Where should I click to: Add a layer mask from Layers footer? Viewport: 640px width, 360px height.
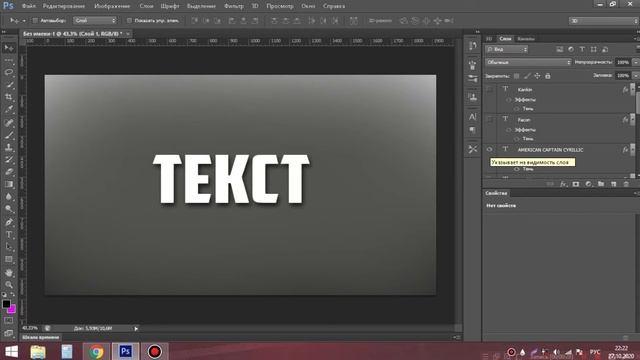click(576, 184)
